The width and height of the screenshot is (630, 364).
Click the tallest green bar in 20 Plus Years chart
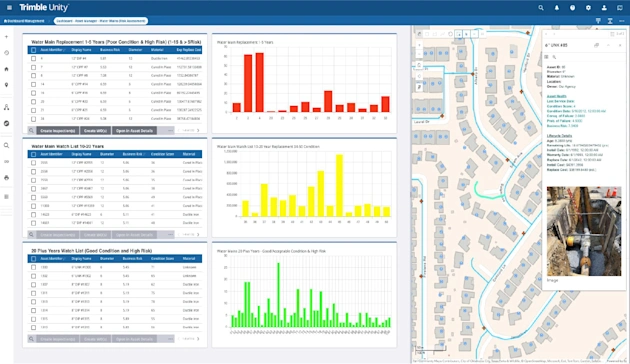pyautogui.click(x=278, y=295)
